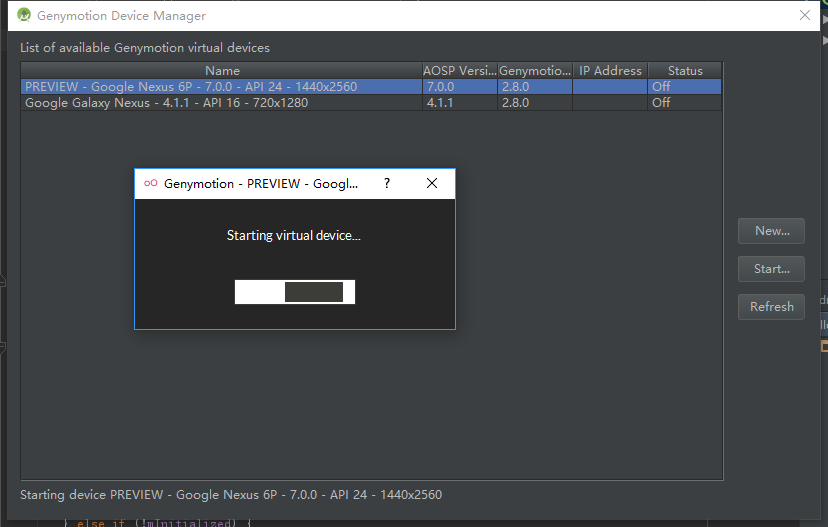Refresh the virtual devices list

tap(771, 307)
